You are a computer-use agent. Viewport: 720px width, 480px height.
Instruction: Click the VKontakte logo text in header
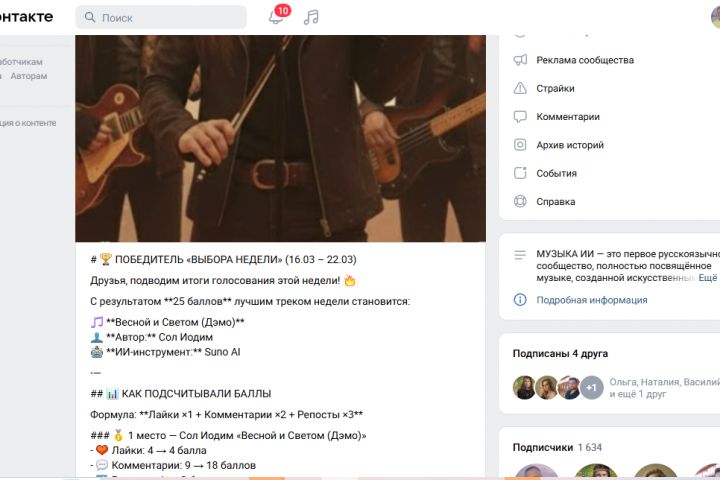coord(25,17)
